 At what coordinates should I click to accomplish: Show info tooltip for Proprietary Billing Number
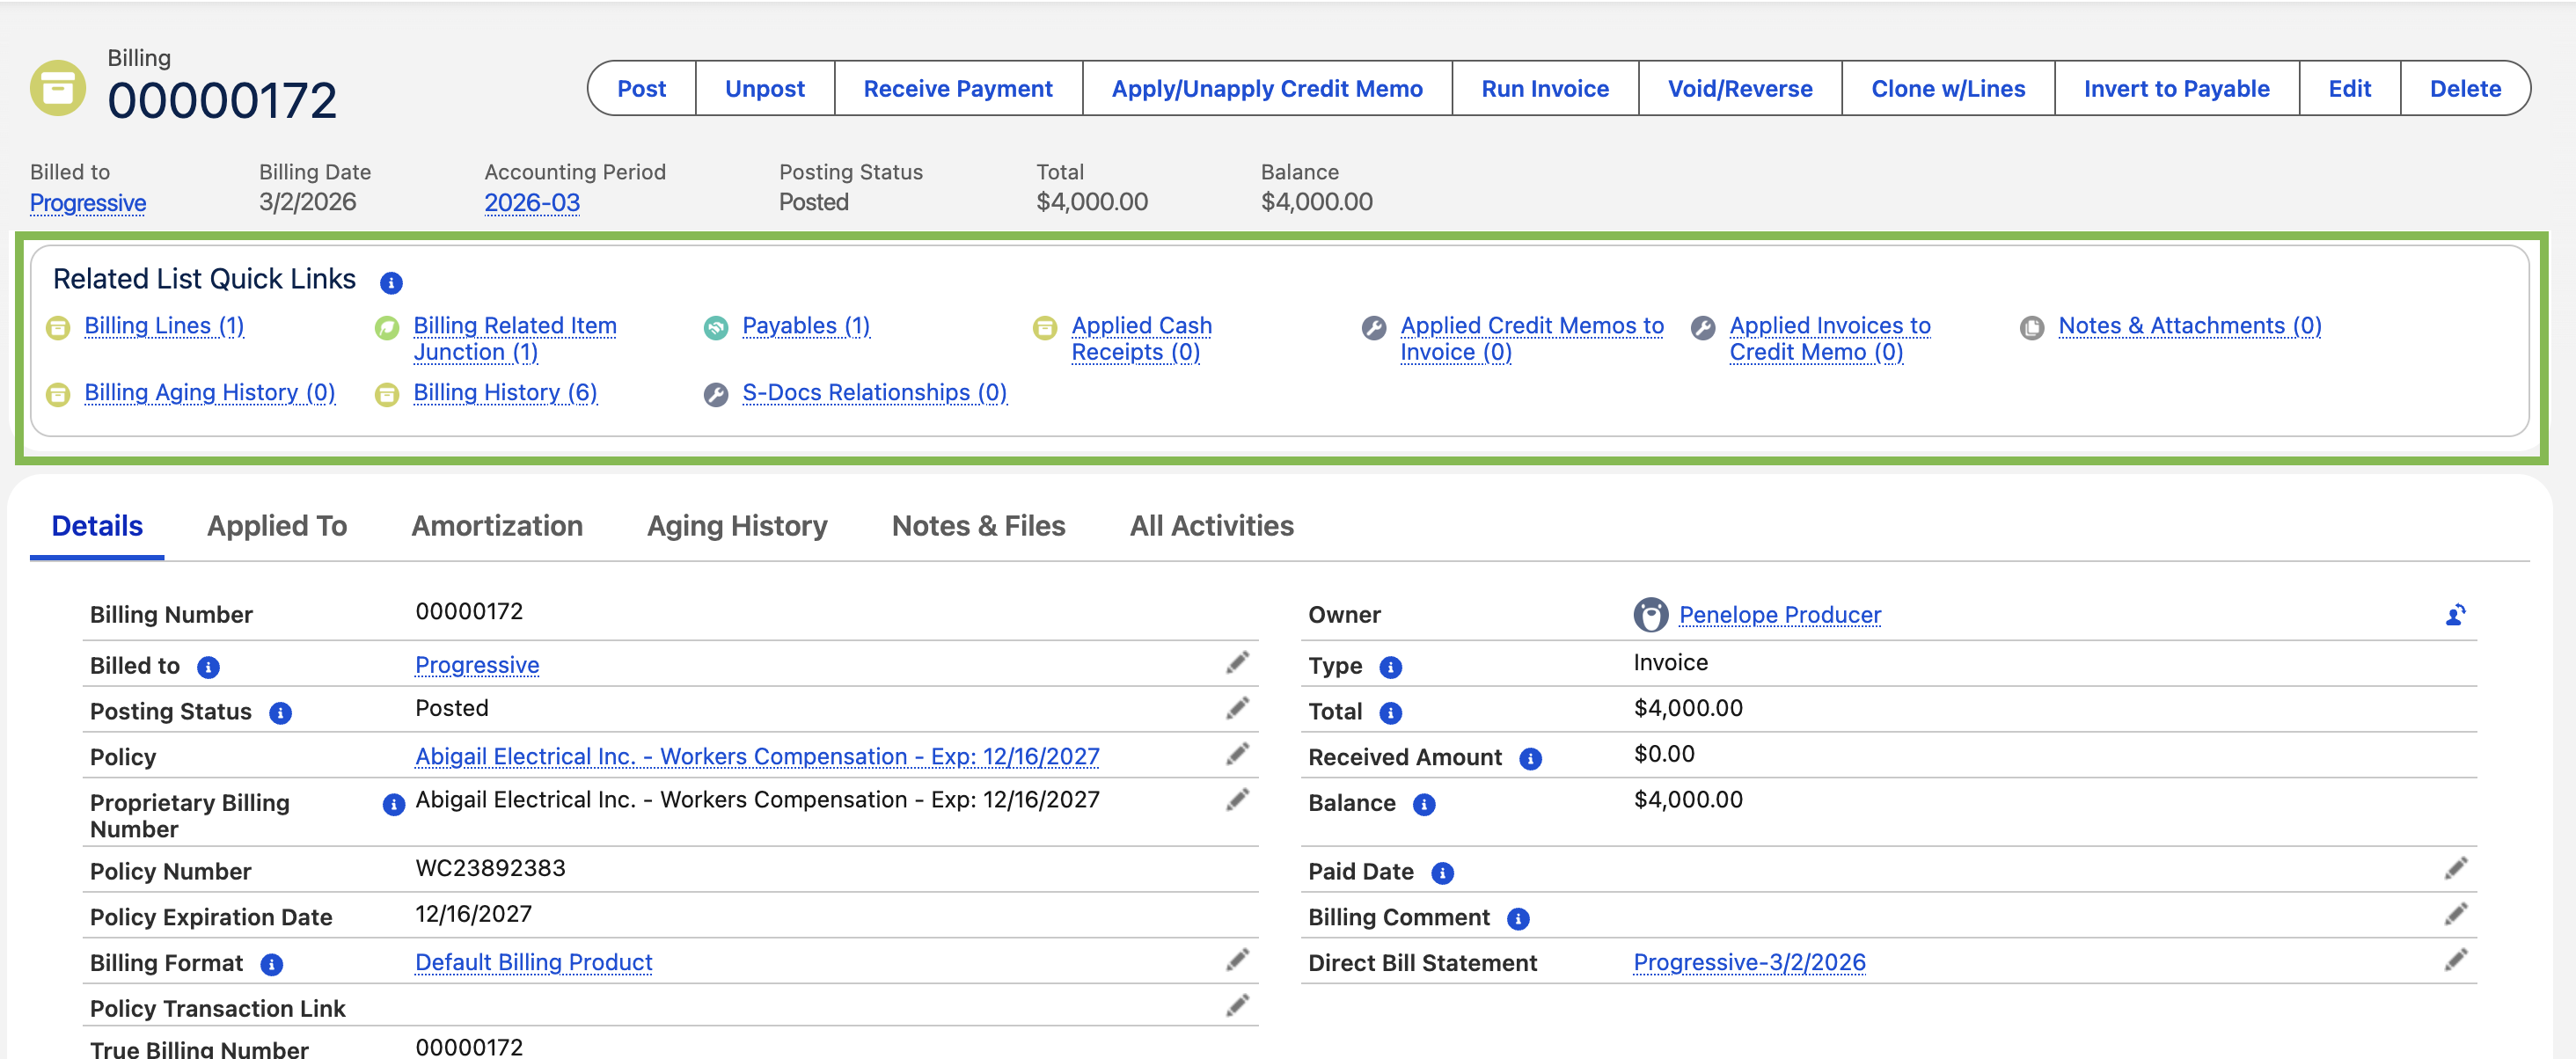click(x=394, y=804)
